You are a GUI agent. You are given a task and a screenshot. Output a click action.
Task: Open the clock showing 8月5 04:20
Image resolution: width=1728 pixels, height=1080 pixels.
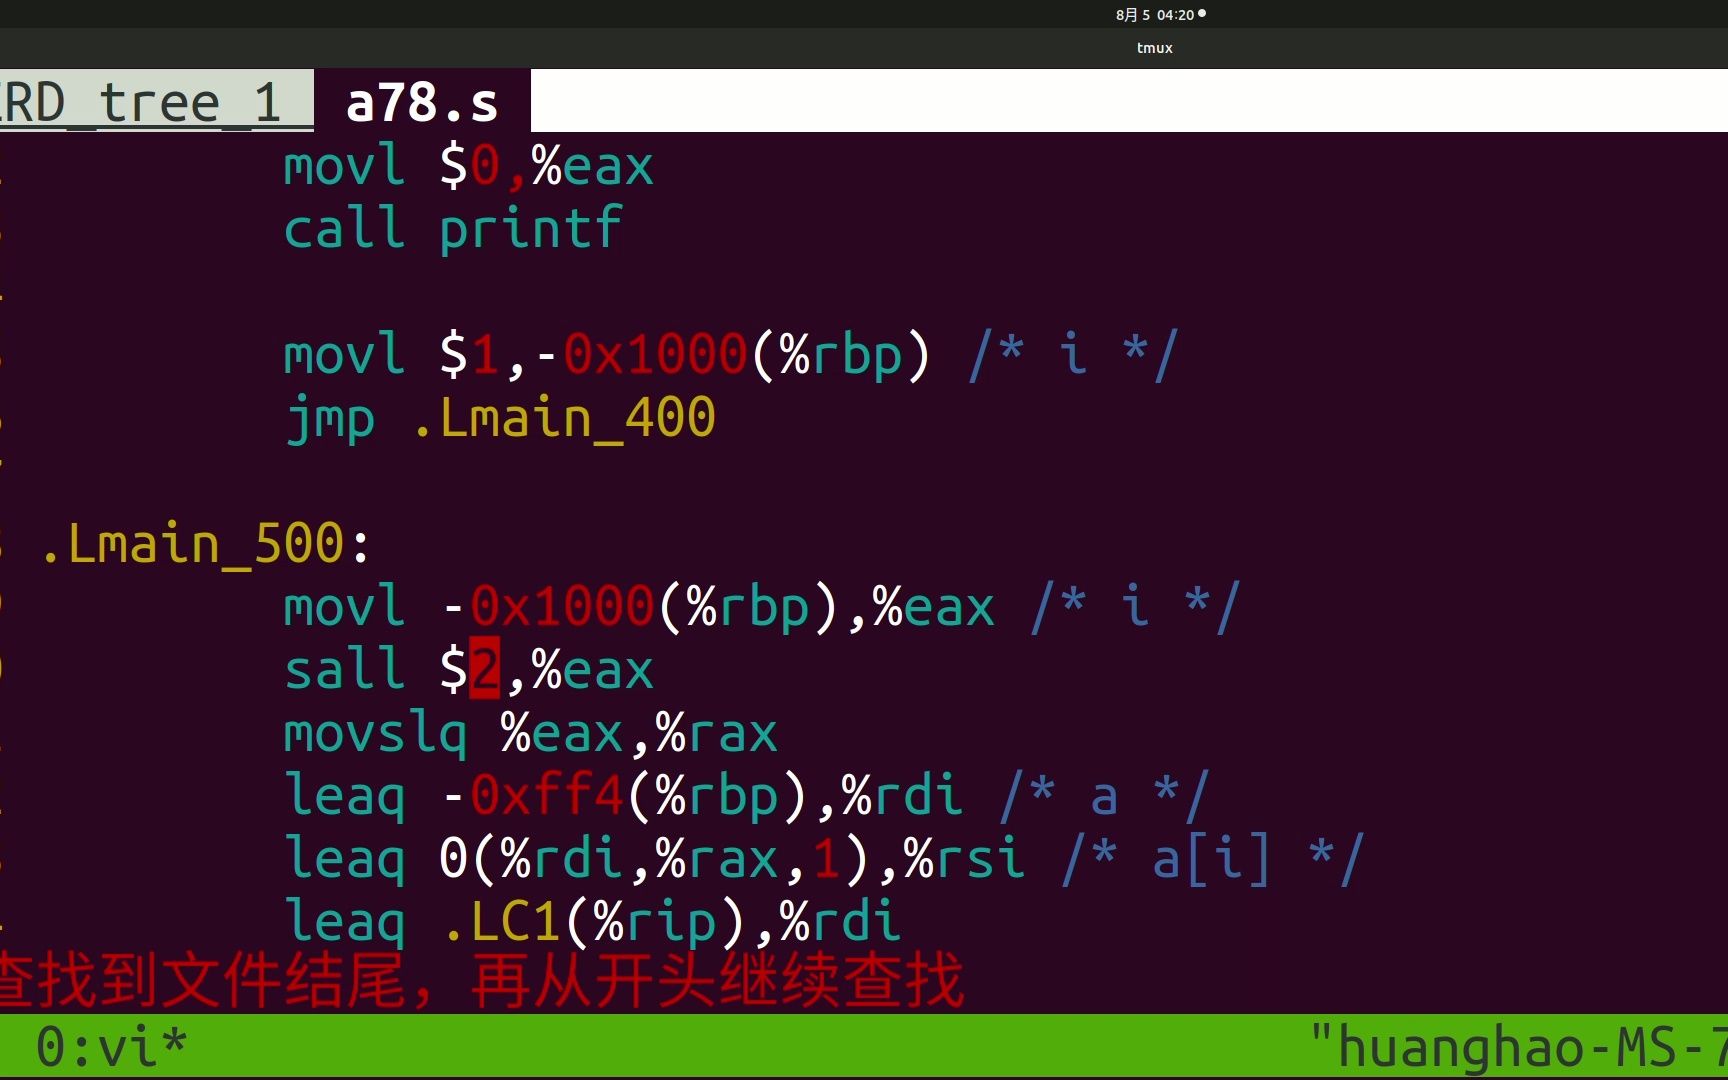pos(1155,15)
